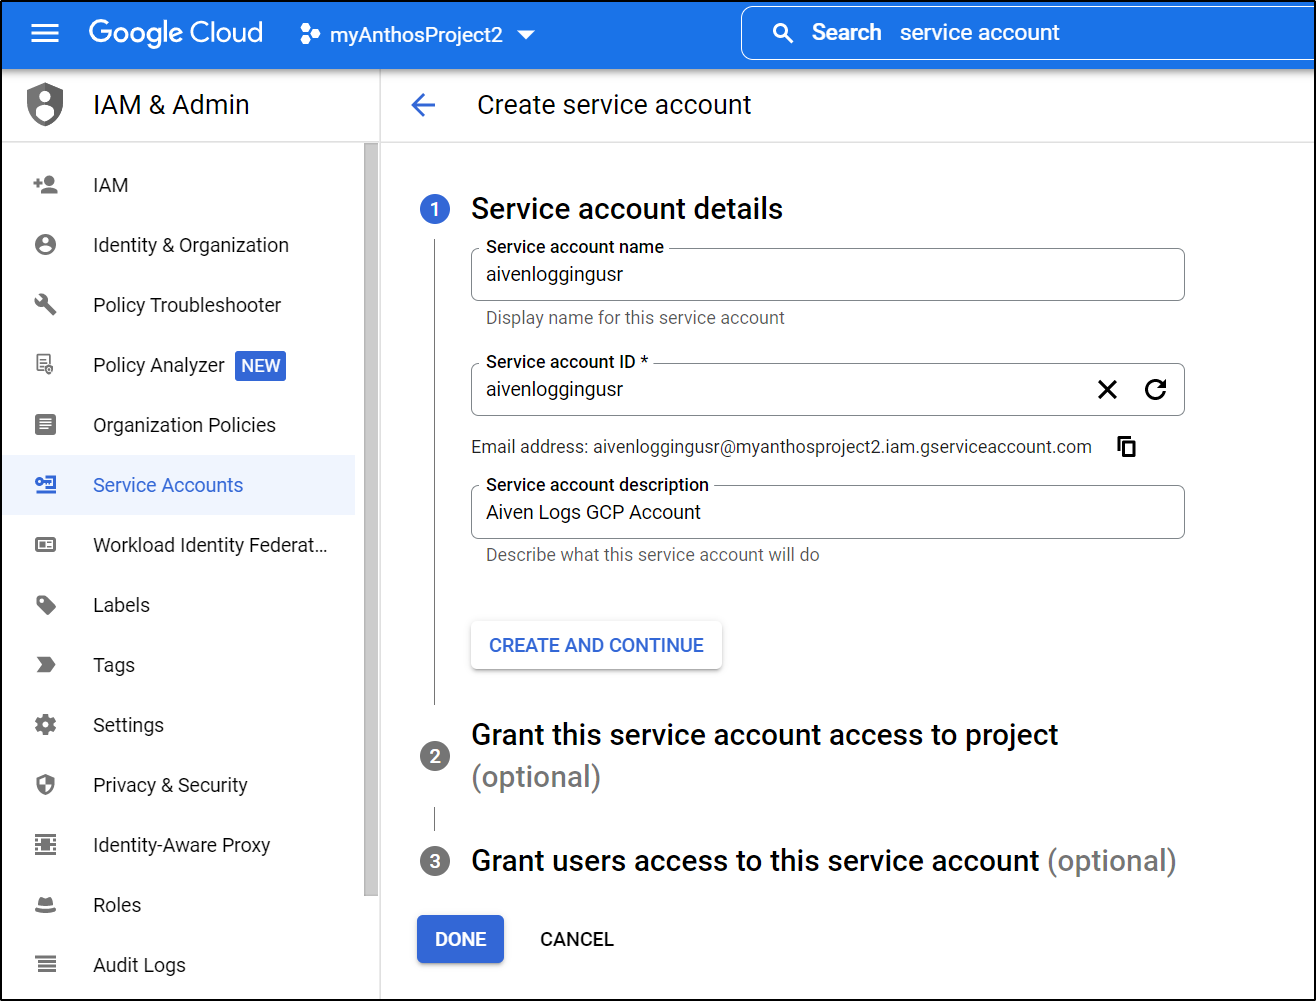Click the Google Cloud logo

(176, 33)
